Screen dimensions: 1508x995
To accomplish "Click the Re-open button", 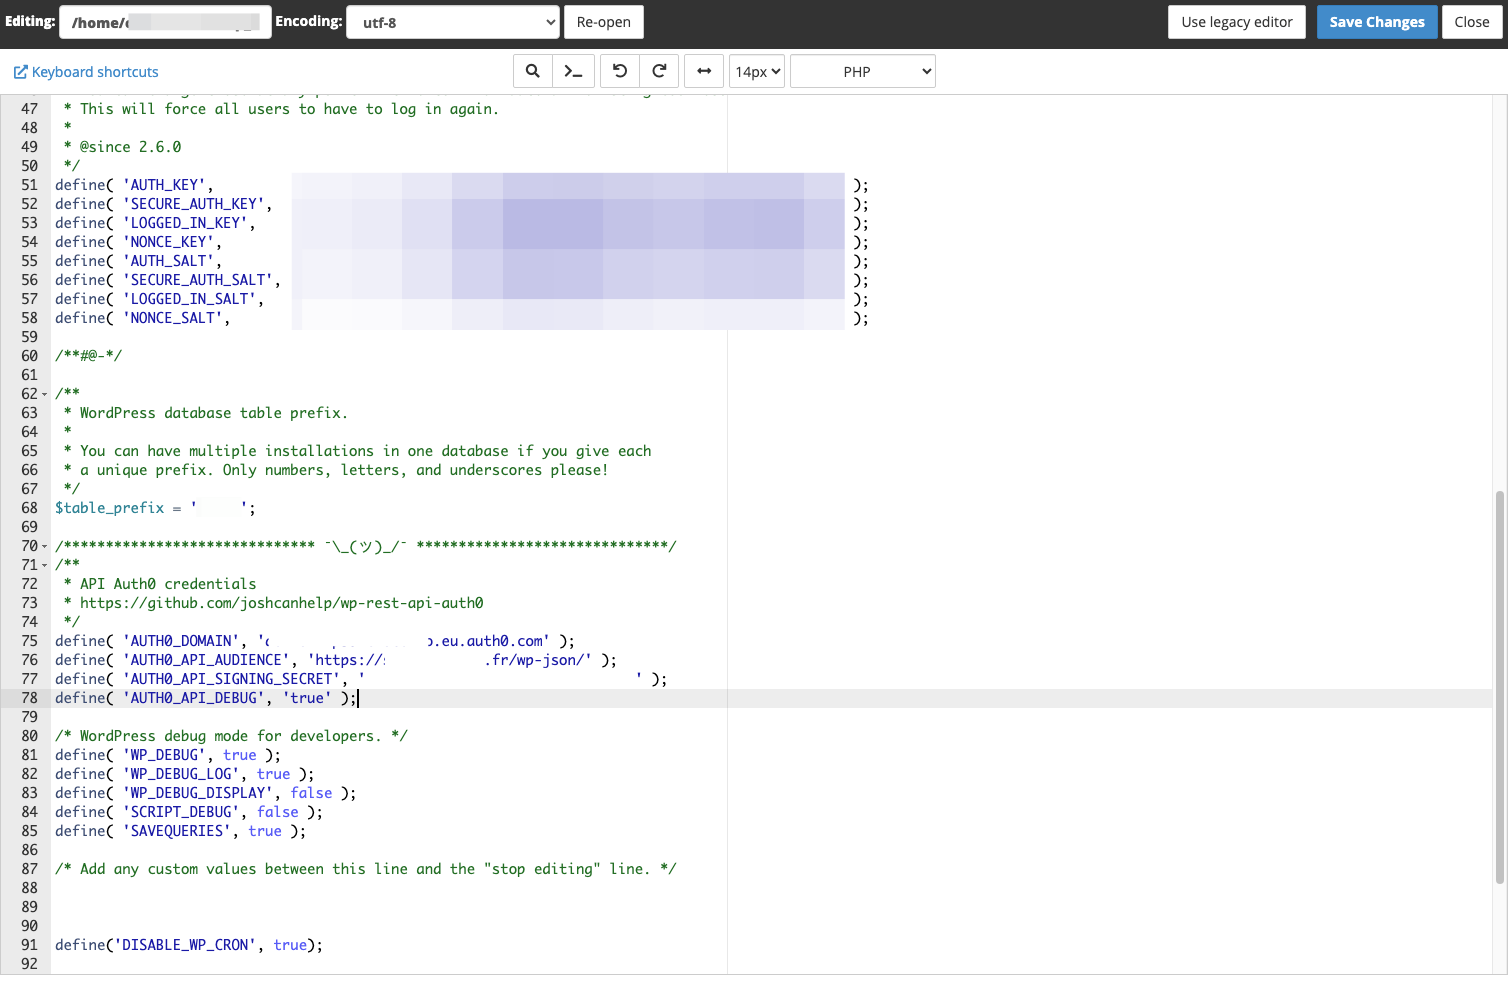I will pyautogui.click(x=604, y=22).
